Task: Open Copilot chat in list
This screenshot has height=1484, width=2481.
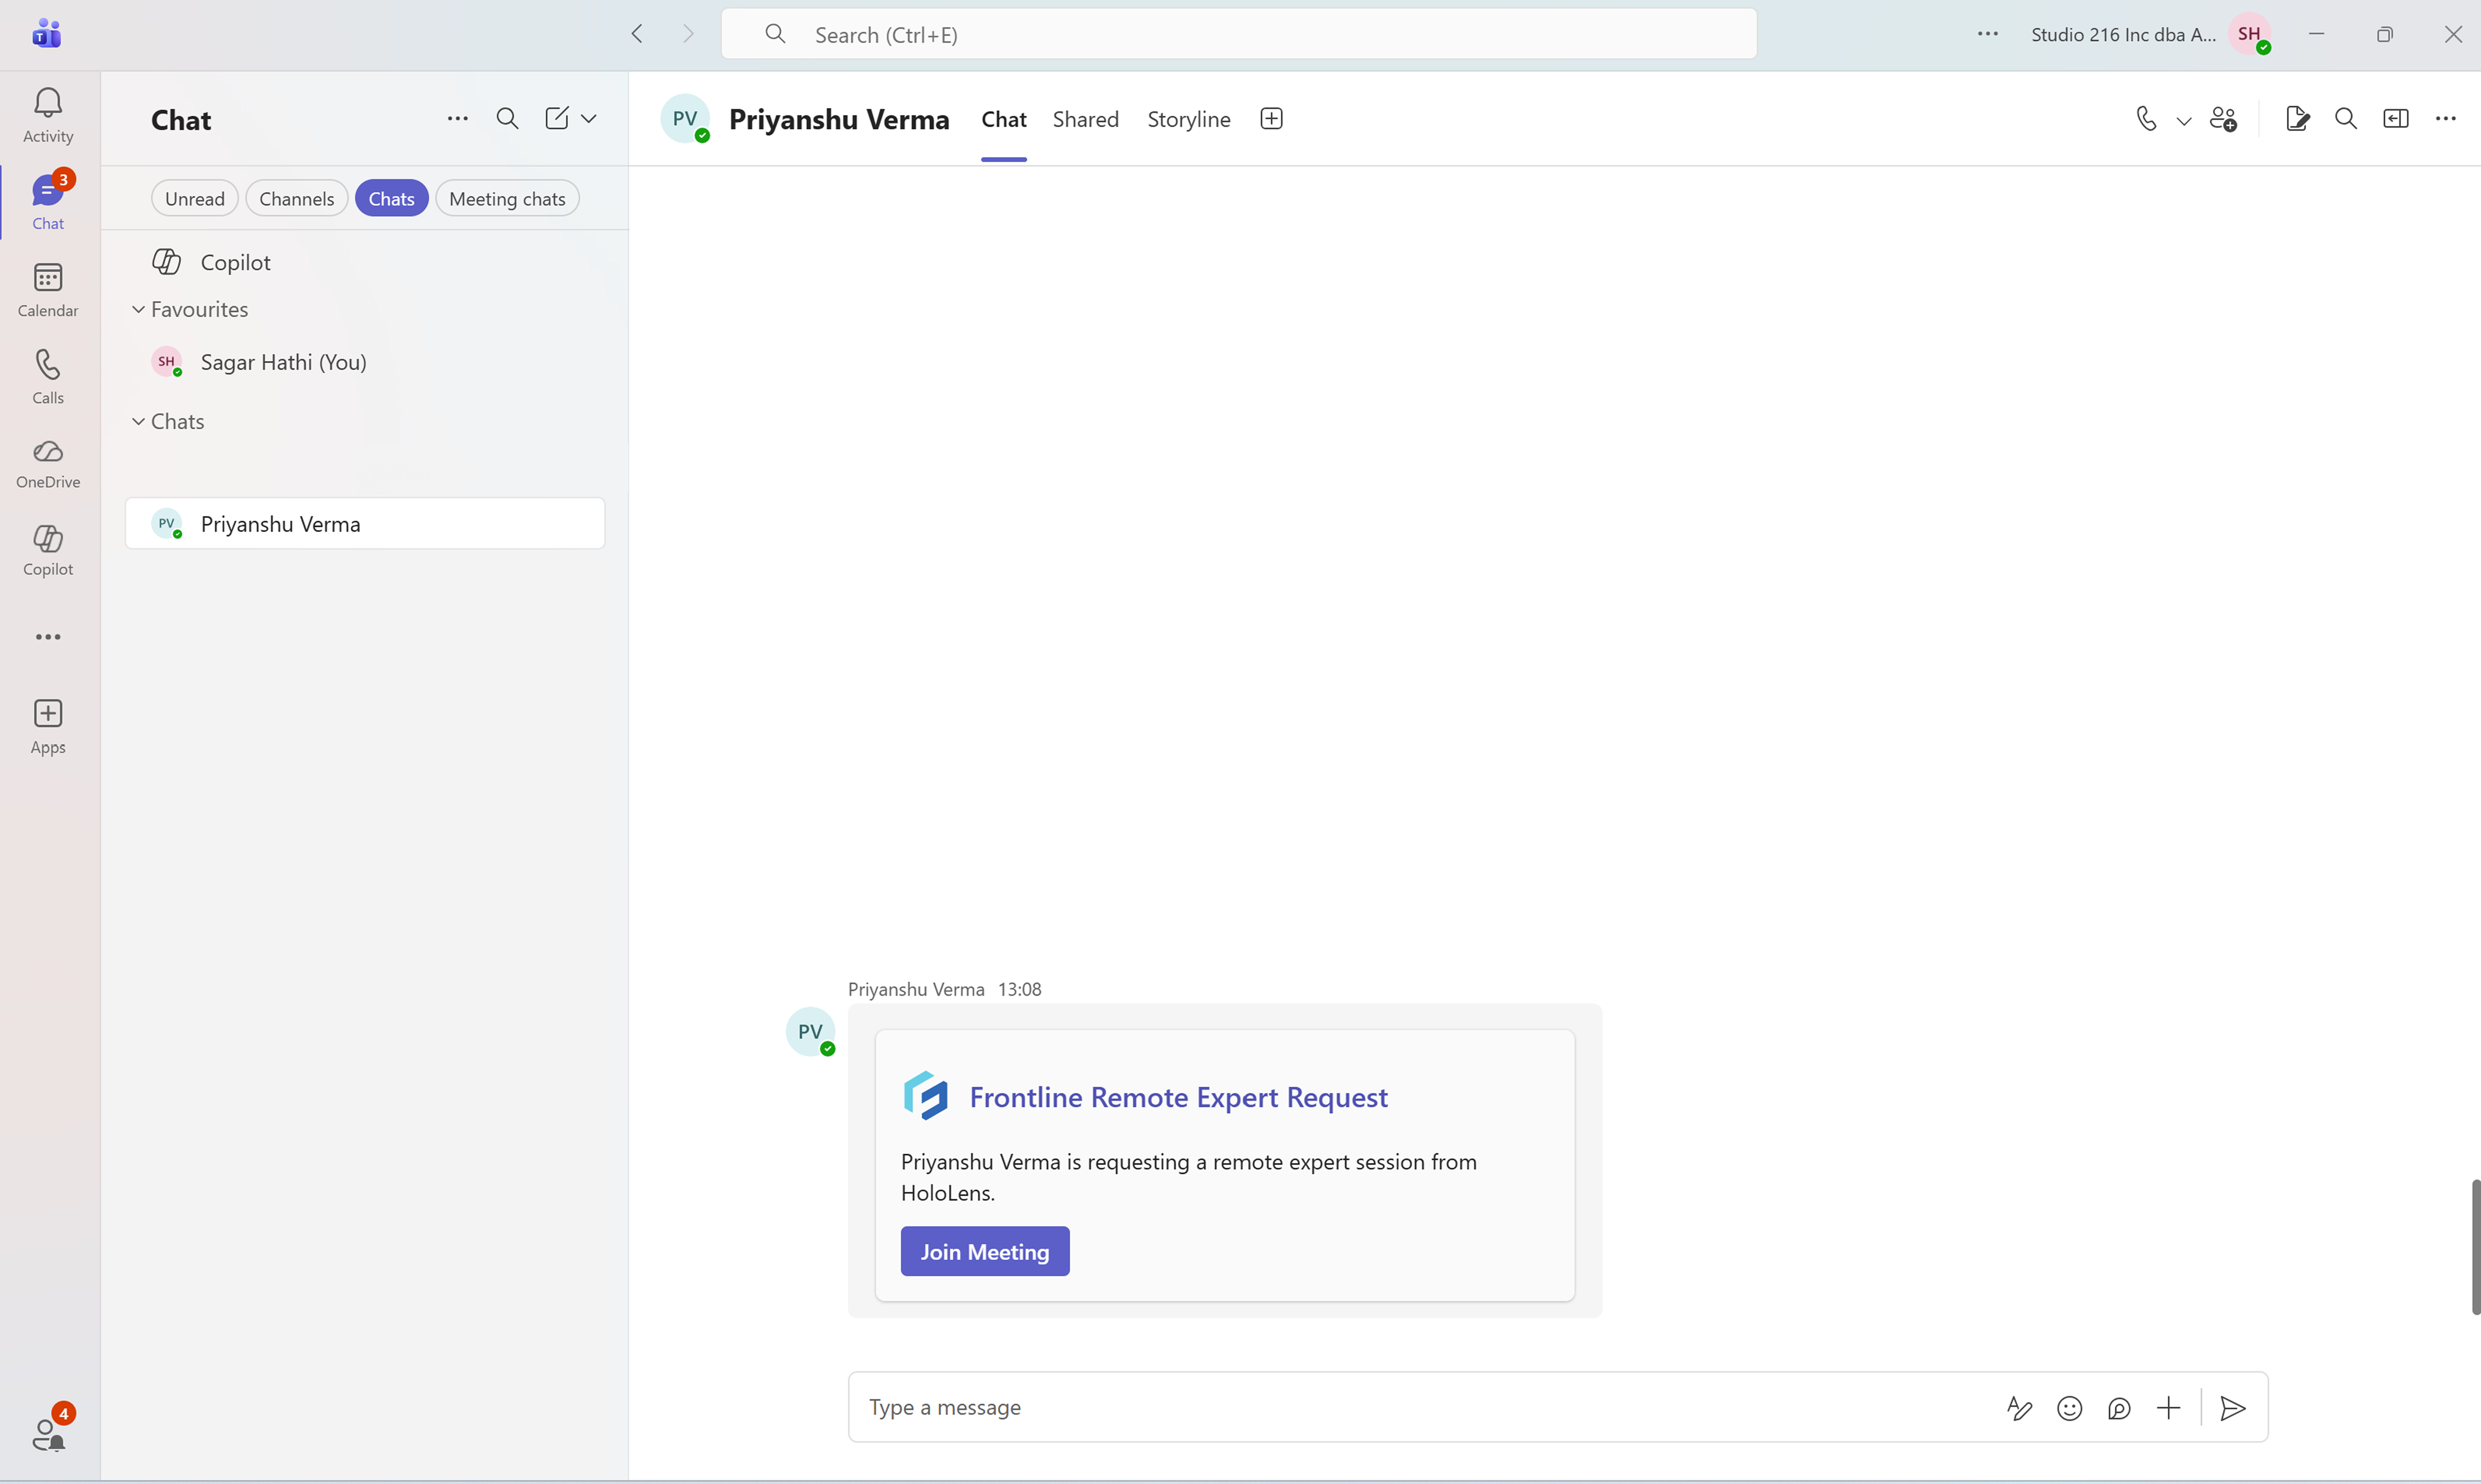Action: coord(365,262)
